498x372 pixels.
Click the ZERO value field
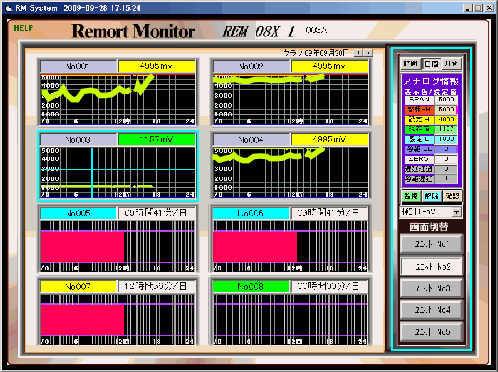pos(446,159)
